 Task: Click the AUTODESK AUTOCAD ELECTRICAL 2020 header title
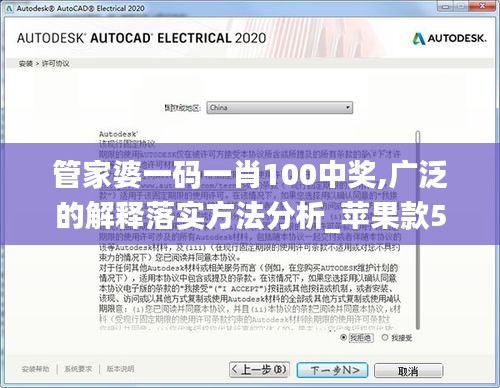[141, 38]
